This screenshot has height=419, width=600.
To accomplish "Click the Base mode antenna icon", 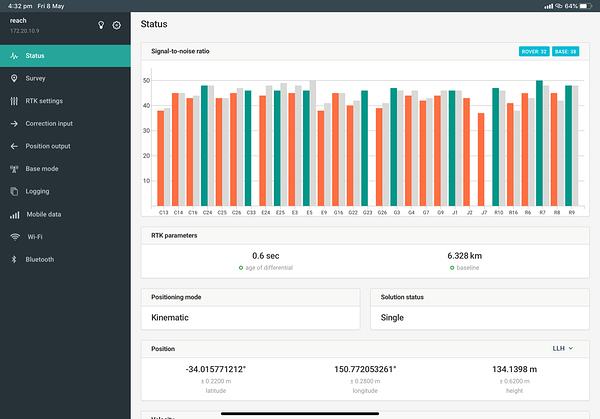I will 14,169.
